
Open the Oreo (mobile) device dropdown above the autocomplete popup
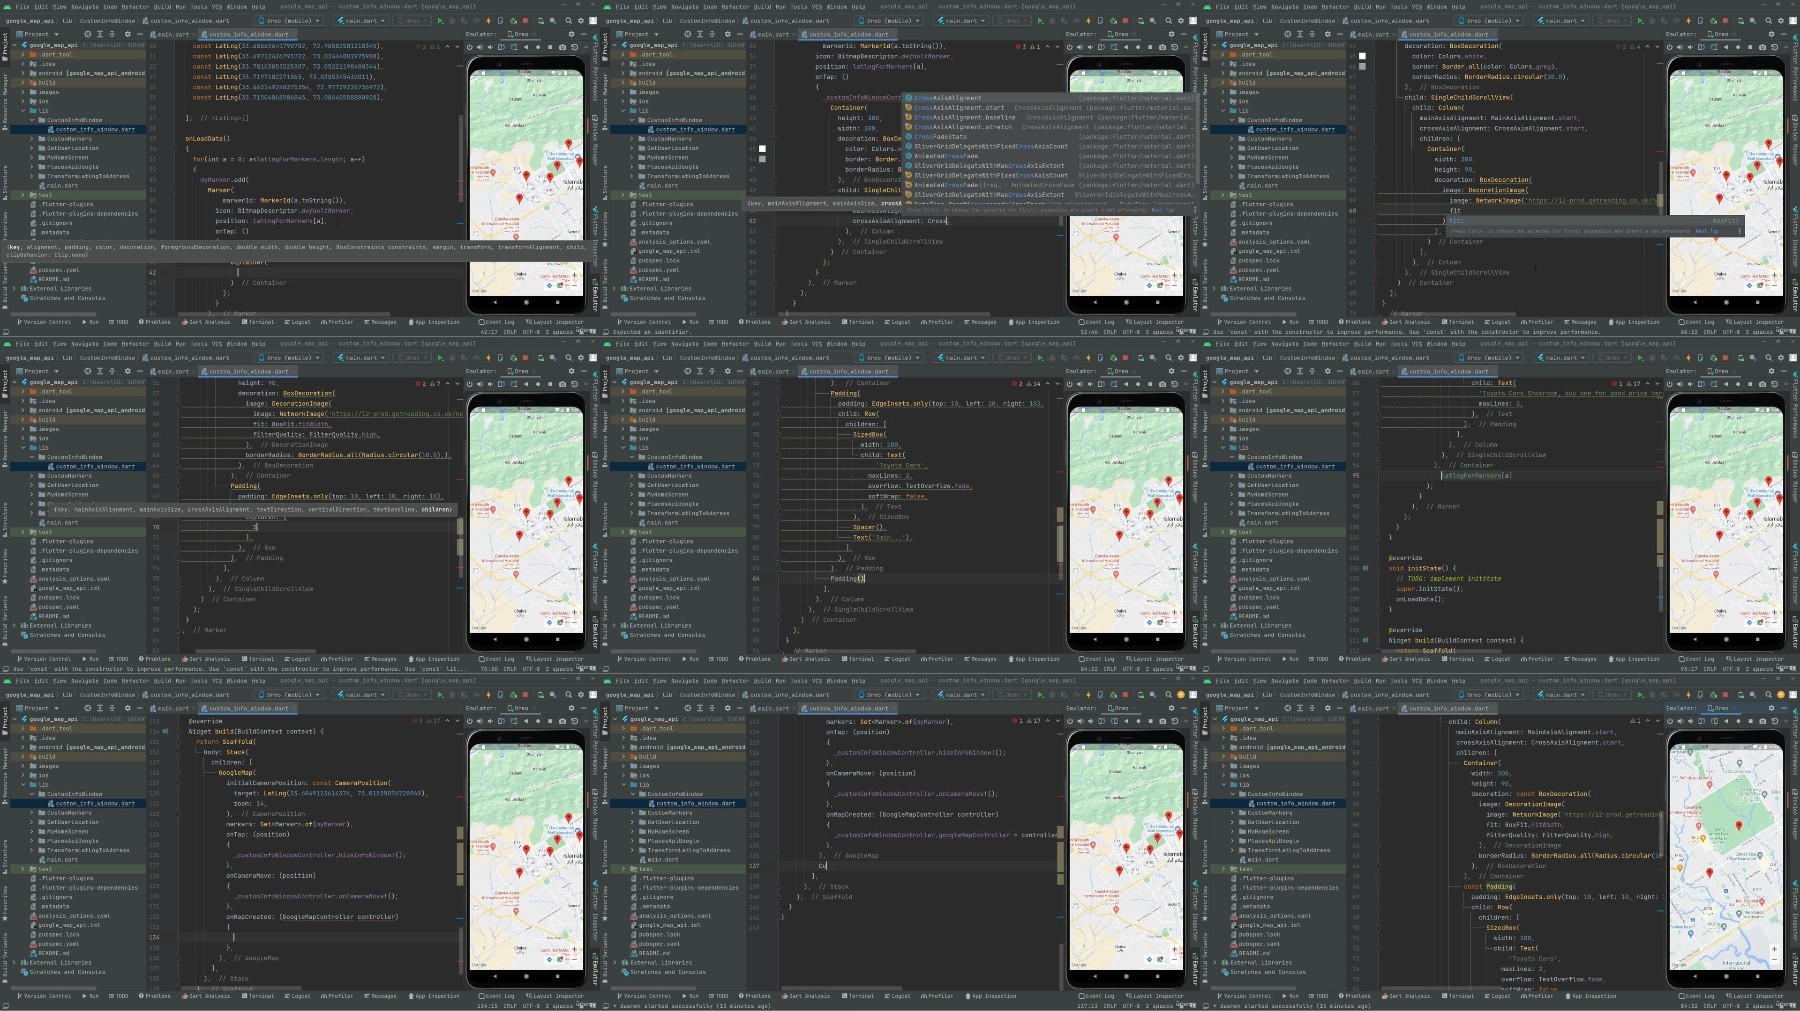tap(889, 21)
